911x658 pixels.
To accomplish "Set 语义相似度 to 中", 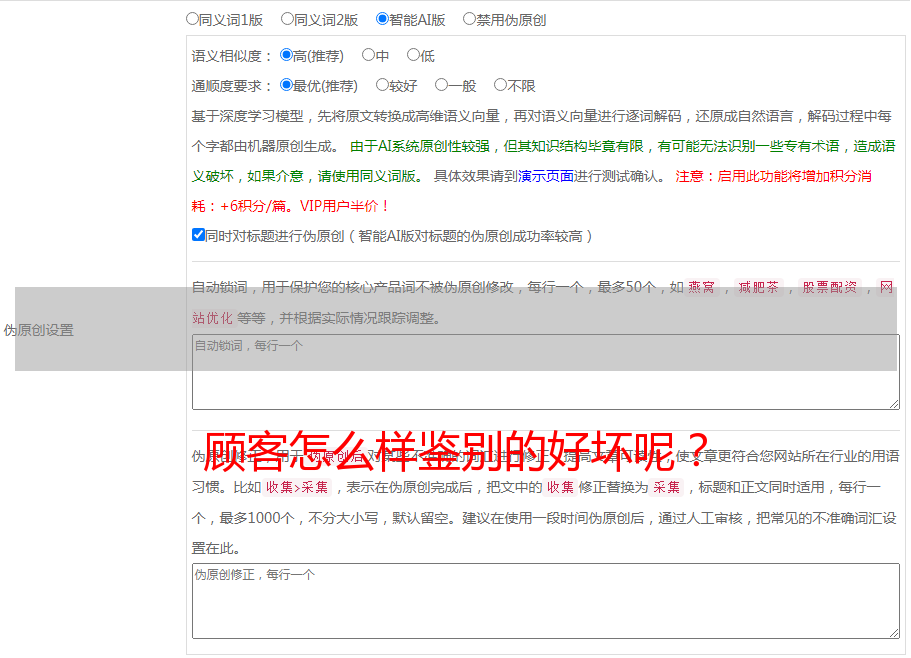I will click(368, 56).
